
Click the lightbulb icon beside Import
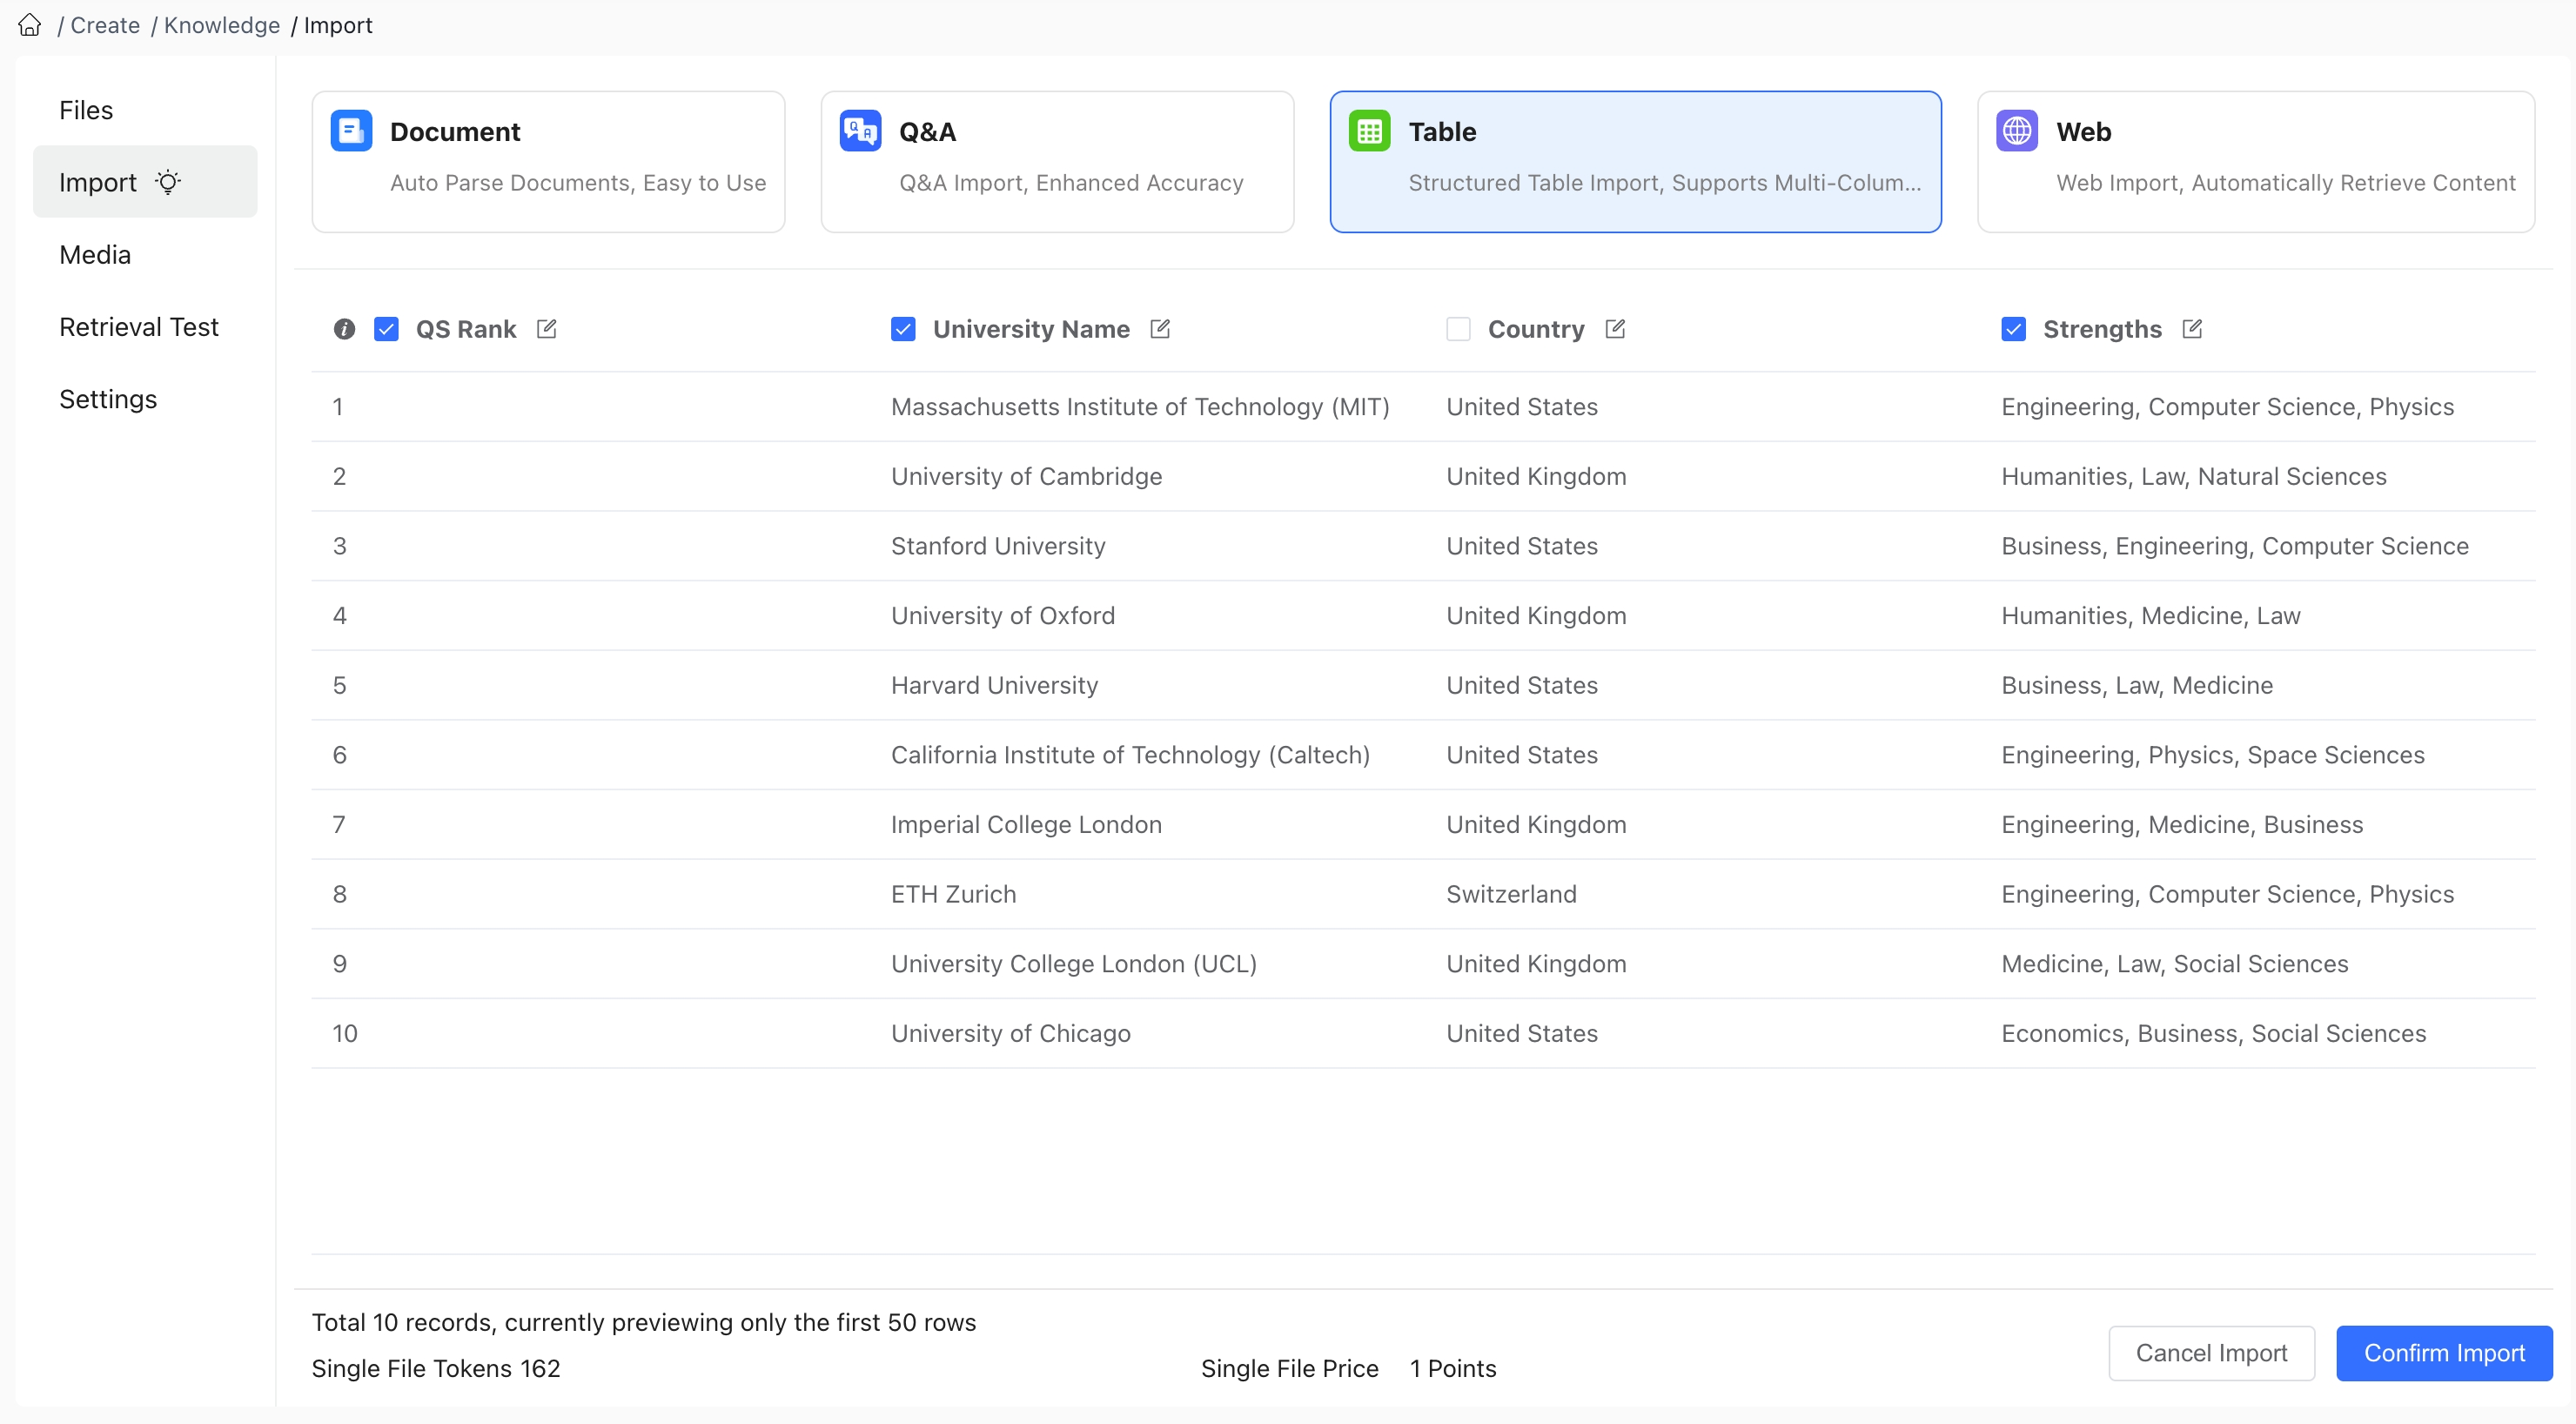(168, 181)
